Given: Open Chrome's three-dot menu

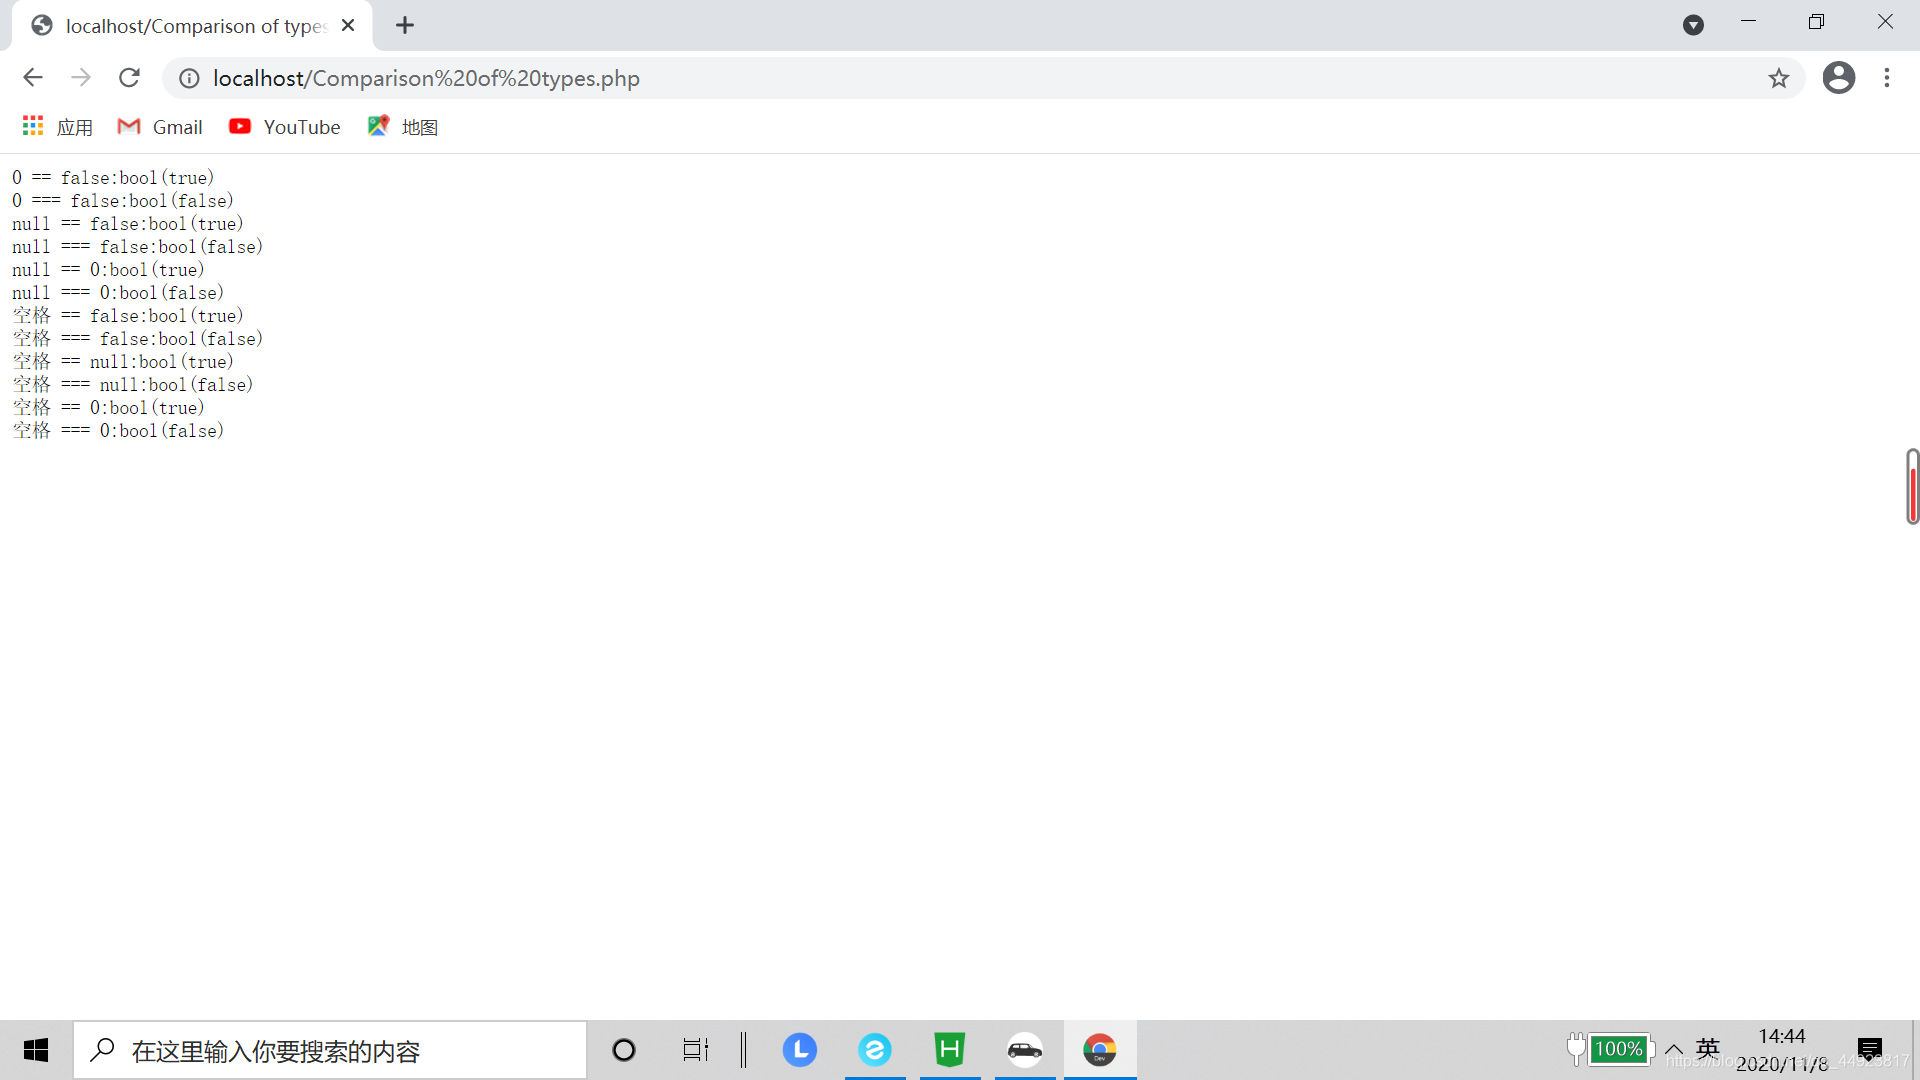Looking at the screenshot, I should (1887, 78).
